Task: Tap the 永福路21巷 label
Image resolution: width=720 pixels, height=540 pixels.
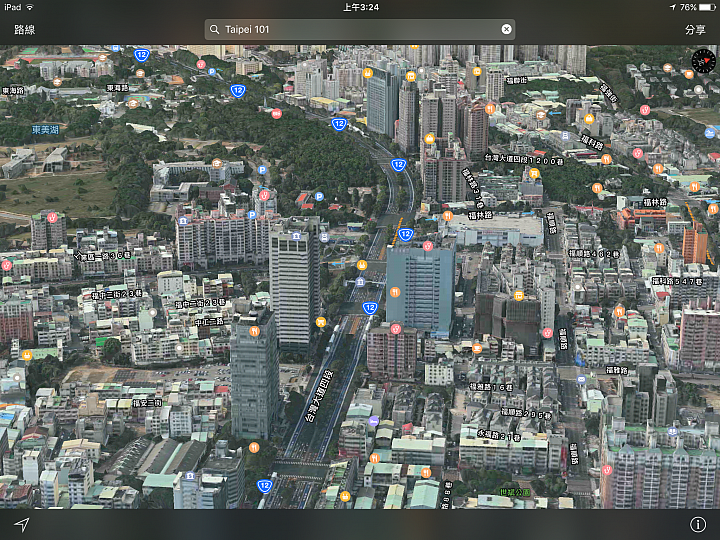Action: [x=499, y=434]
